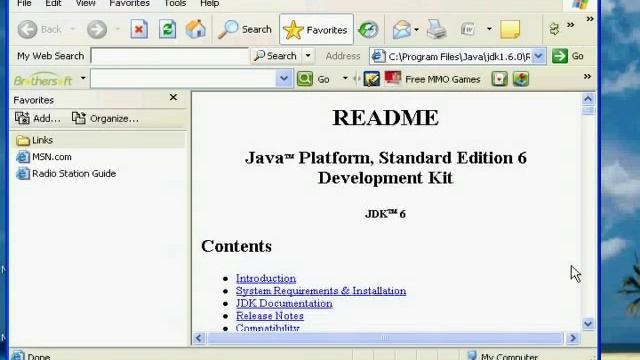
Task: Click the green Go arrow button
Action: tap(560, 56)
